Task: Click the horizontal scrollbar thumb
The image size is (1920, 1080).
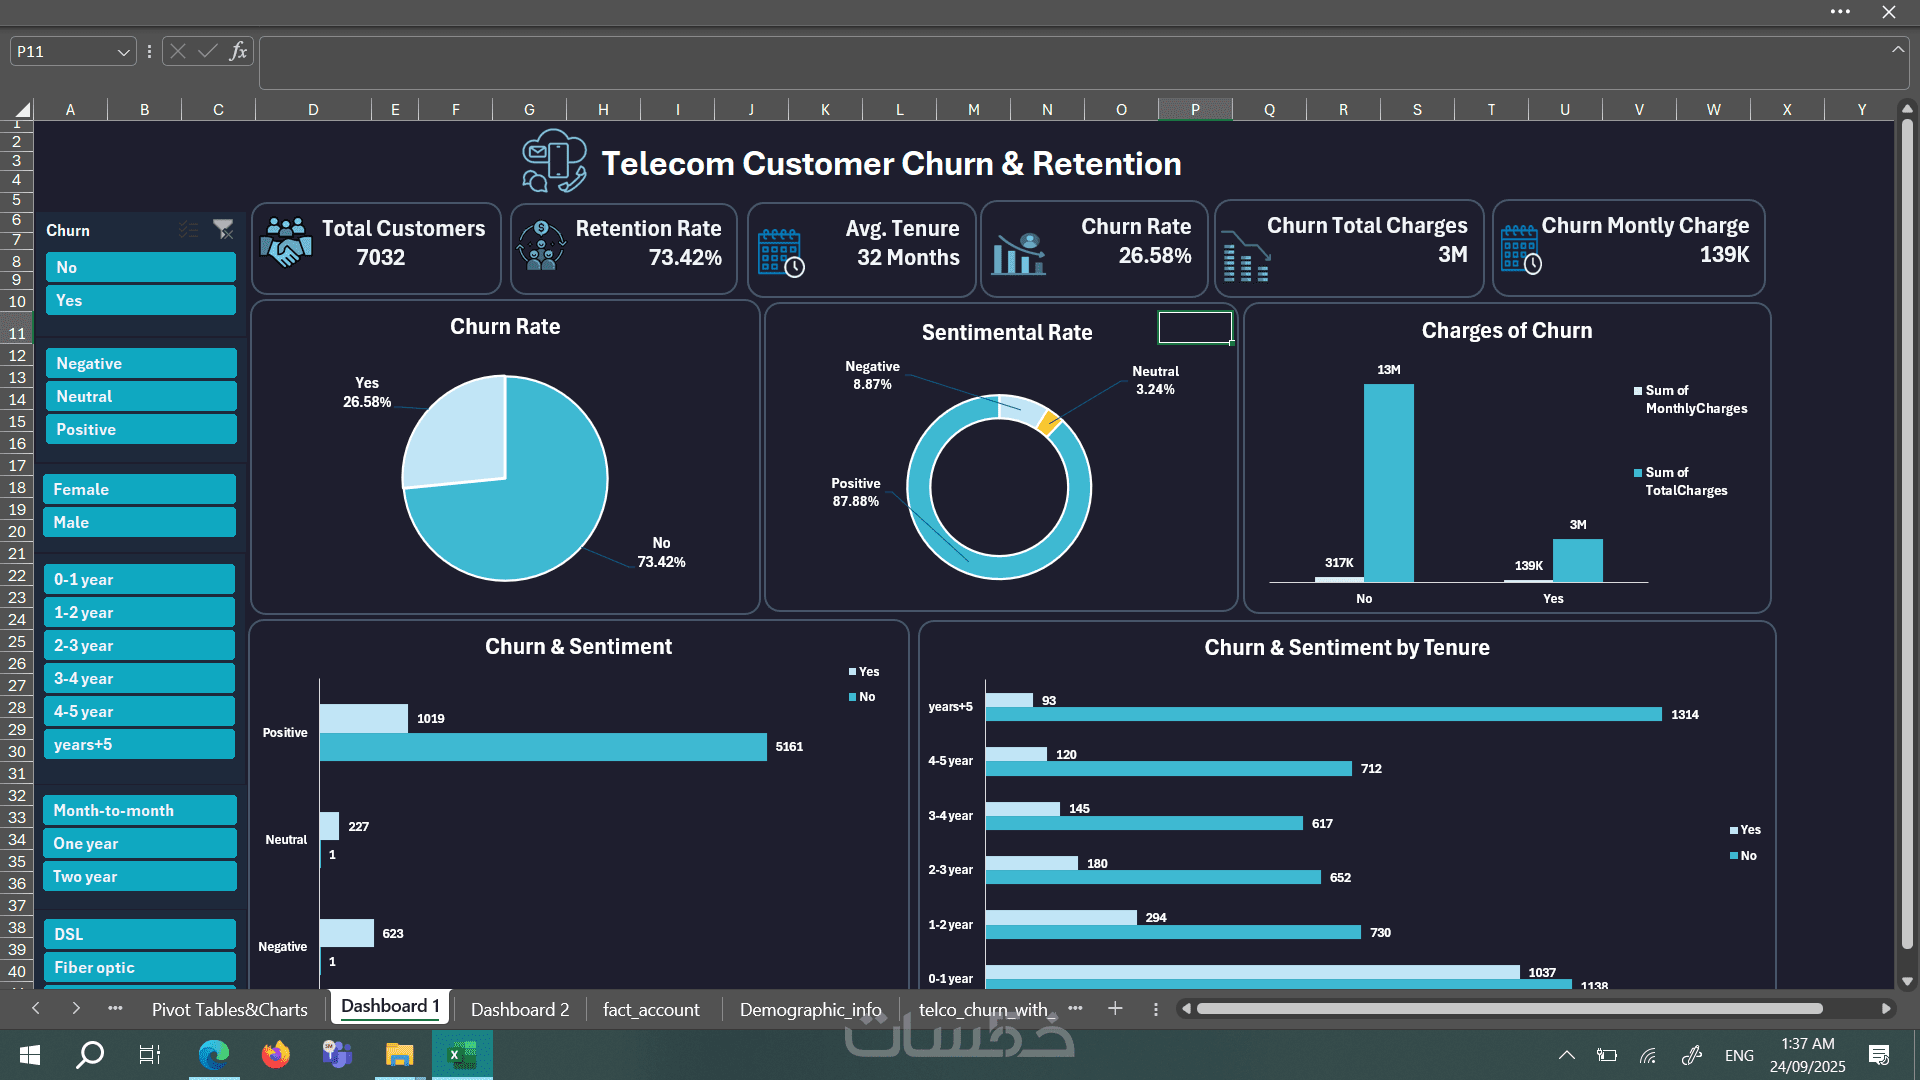Action: (x=1510, y=1009)
